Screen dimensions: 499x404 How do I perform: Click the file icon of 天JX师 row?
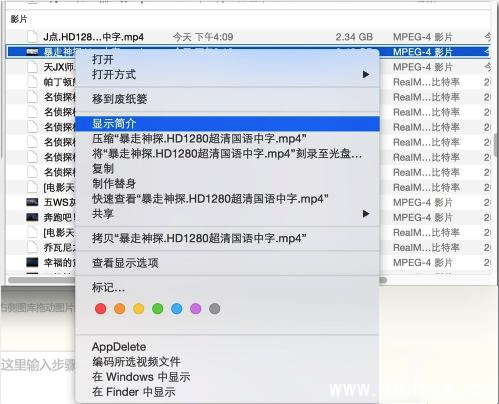pos(32,67)
